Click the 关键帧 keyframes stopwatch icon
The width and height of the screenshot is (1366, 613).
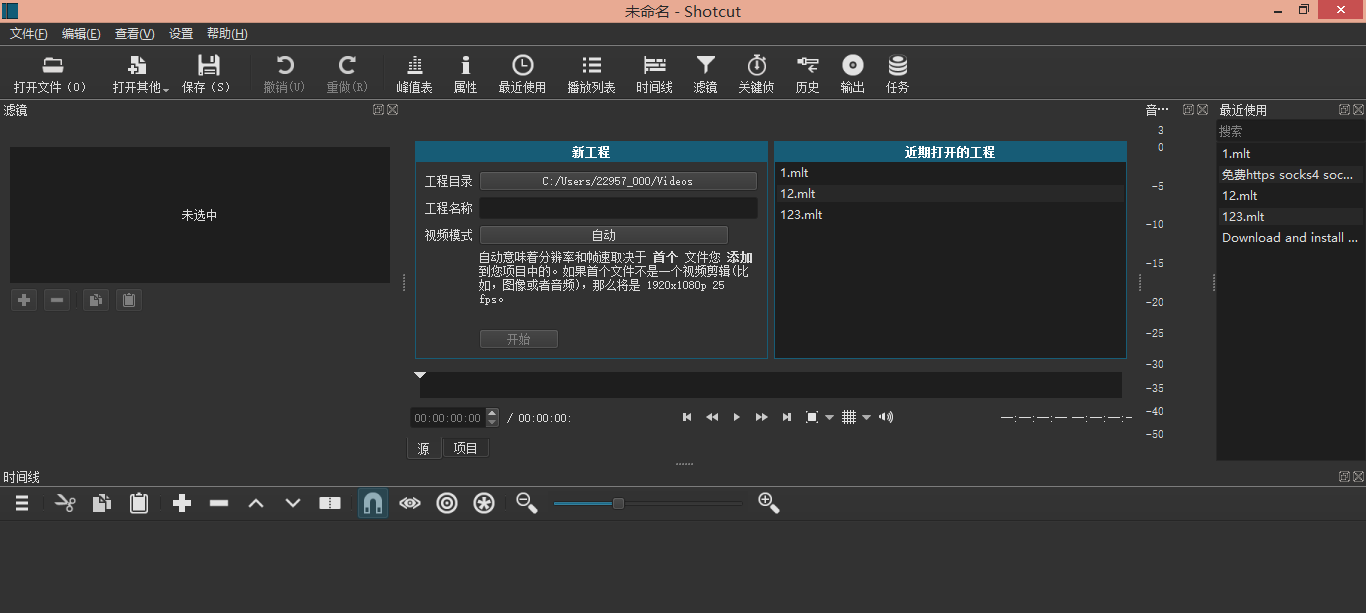pyautogui.click(x=756, y=75)
